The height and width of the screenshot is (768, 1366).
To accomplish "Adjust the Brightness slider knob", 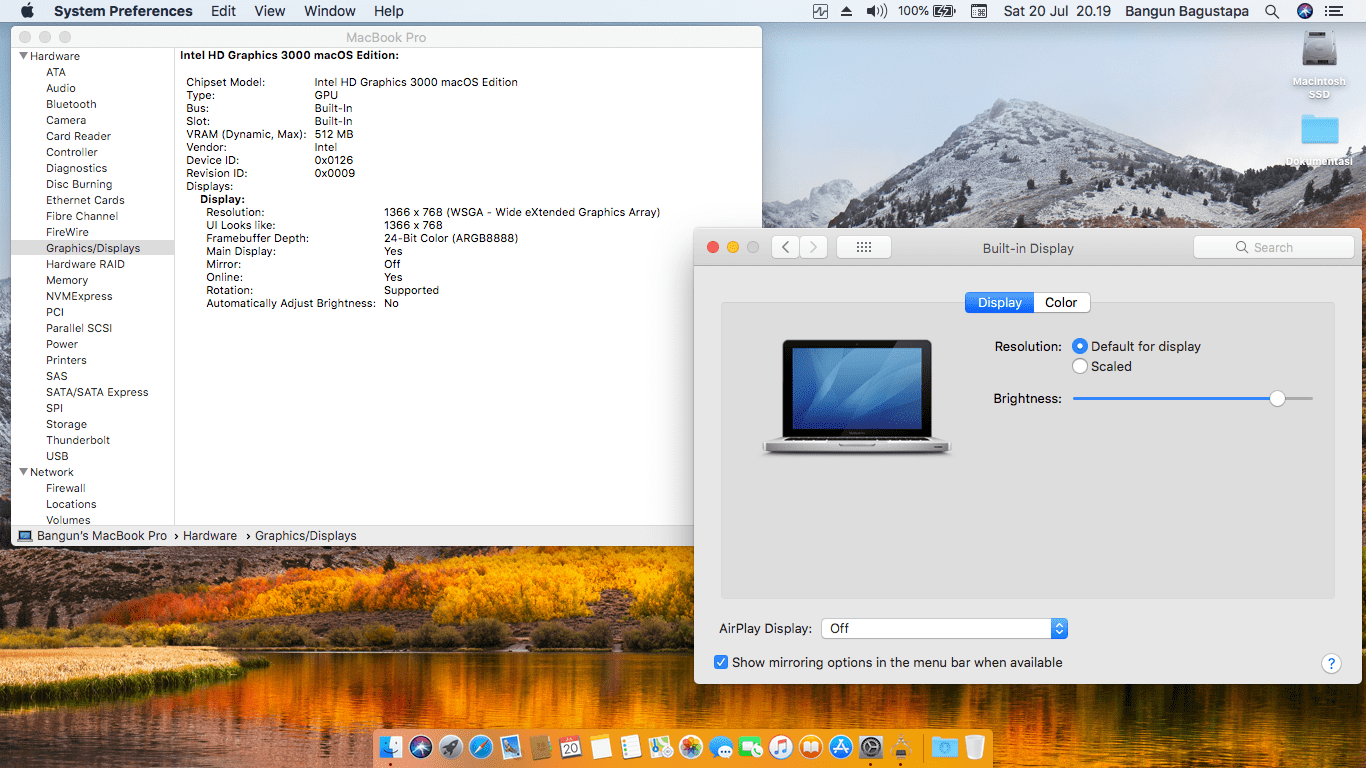I will coord(1277,398).
